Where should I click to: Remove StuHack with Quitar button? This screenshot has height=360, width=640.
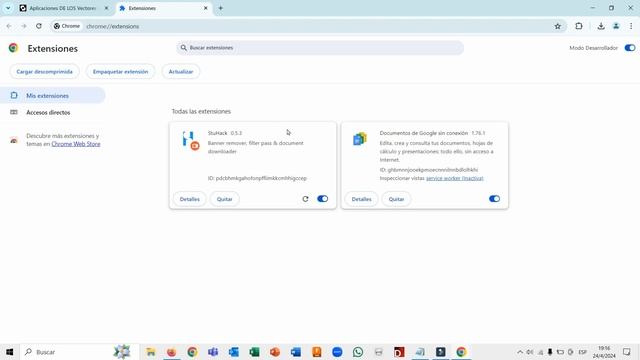pyautogui.click(x=224, y=199)
